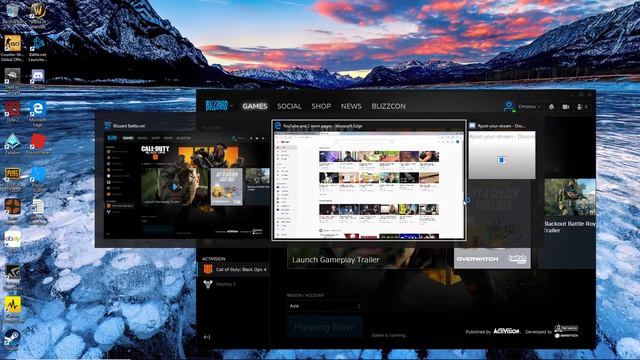Open the blue Roblox Studio desktop shortcut
This screenshot has height=360, width=640.
pyautogui.click(x=38, y=178)
